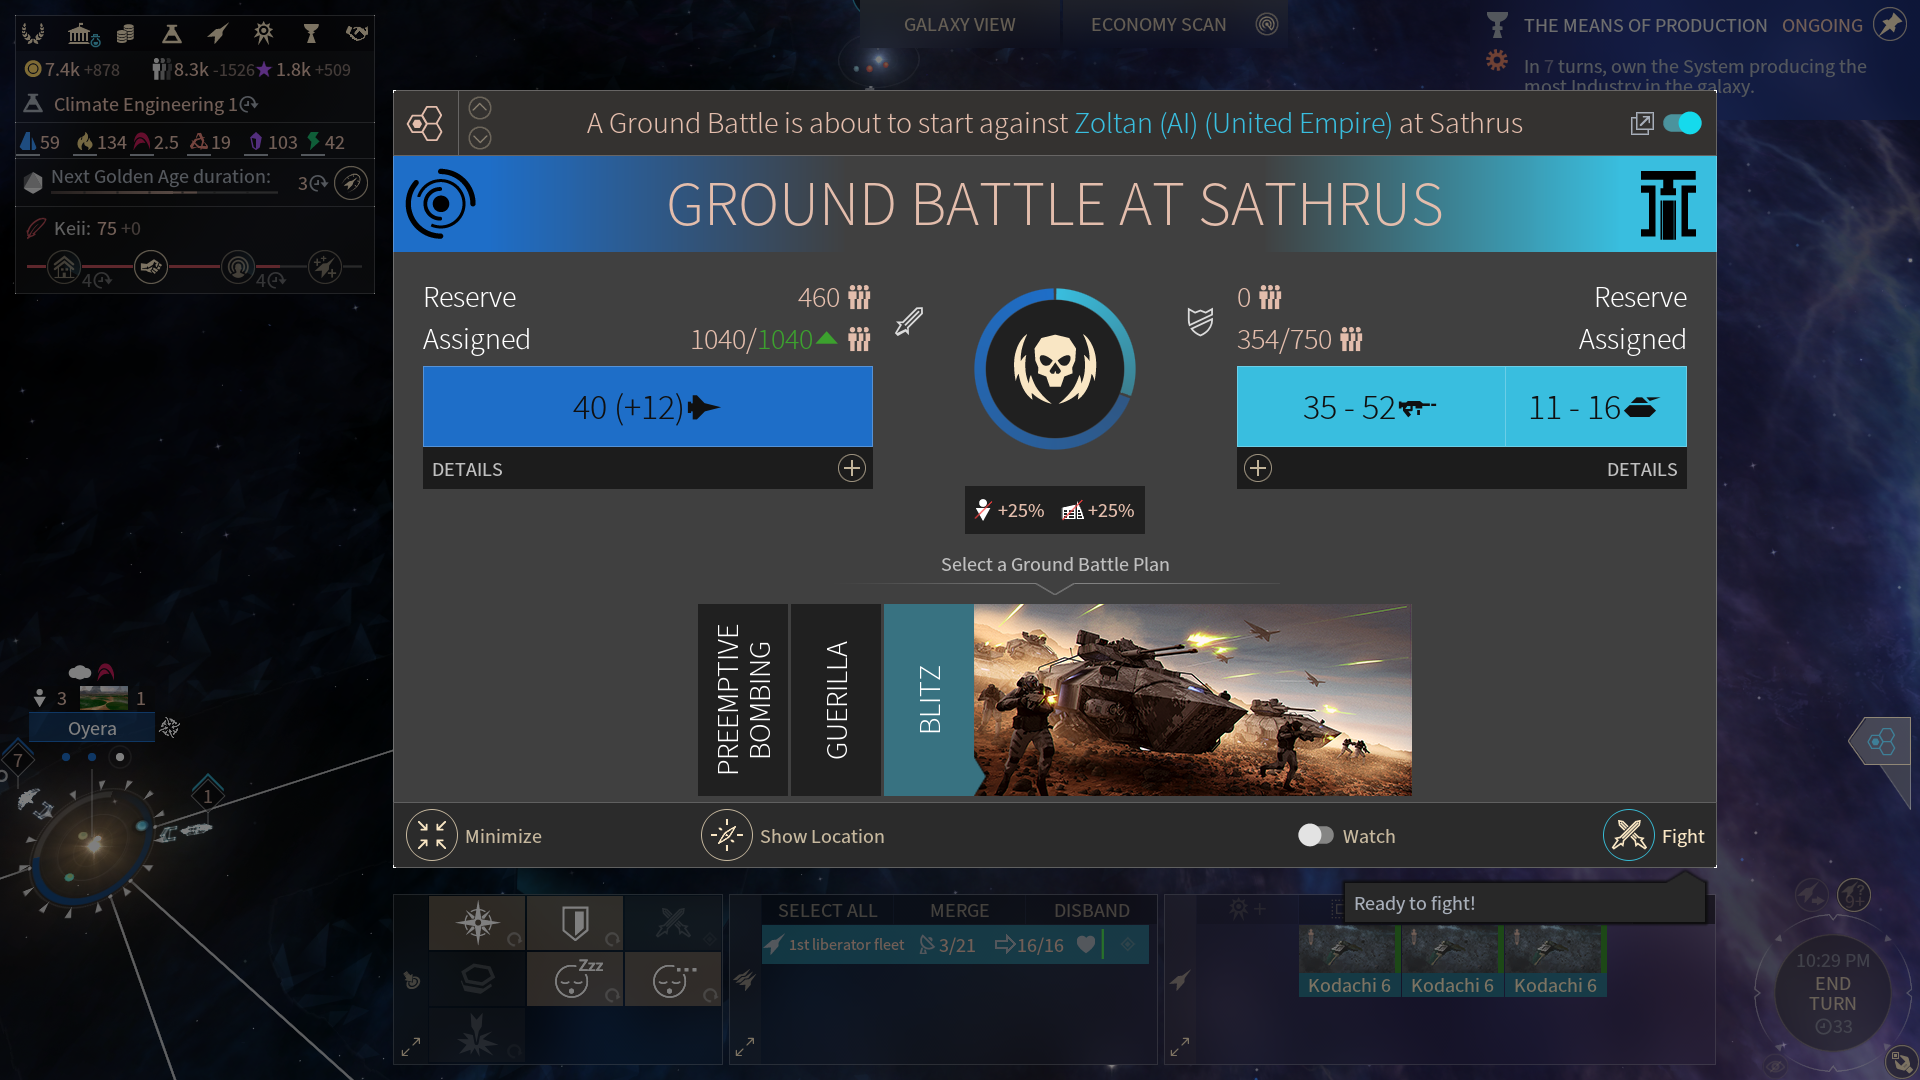Expand attacker DETAILS with plus button
Screen dimensions: 1920x1080
tap(851, 468)
